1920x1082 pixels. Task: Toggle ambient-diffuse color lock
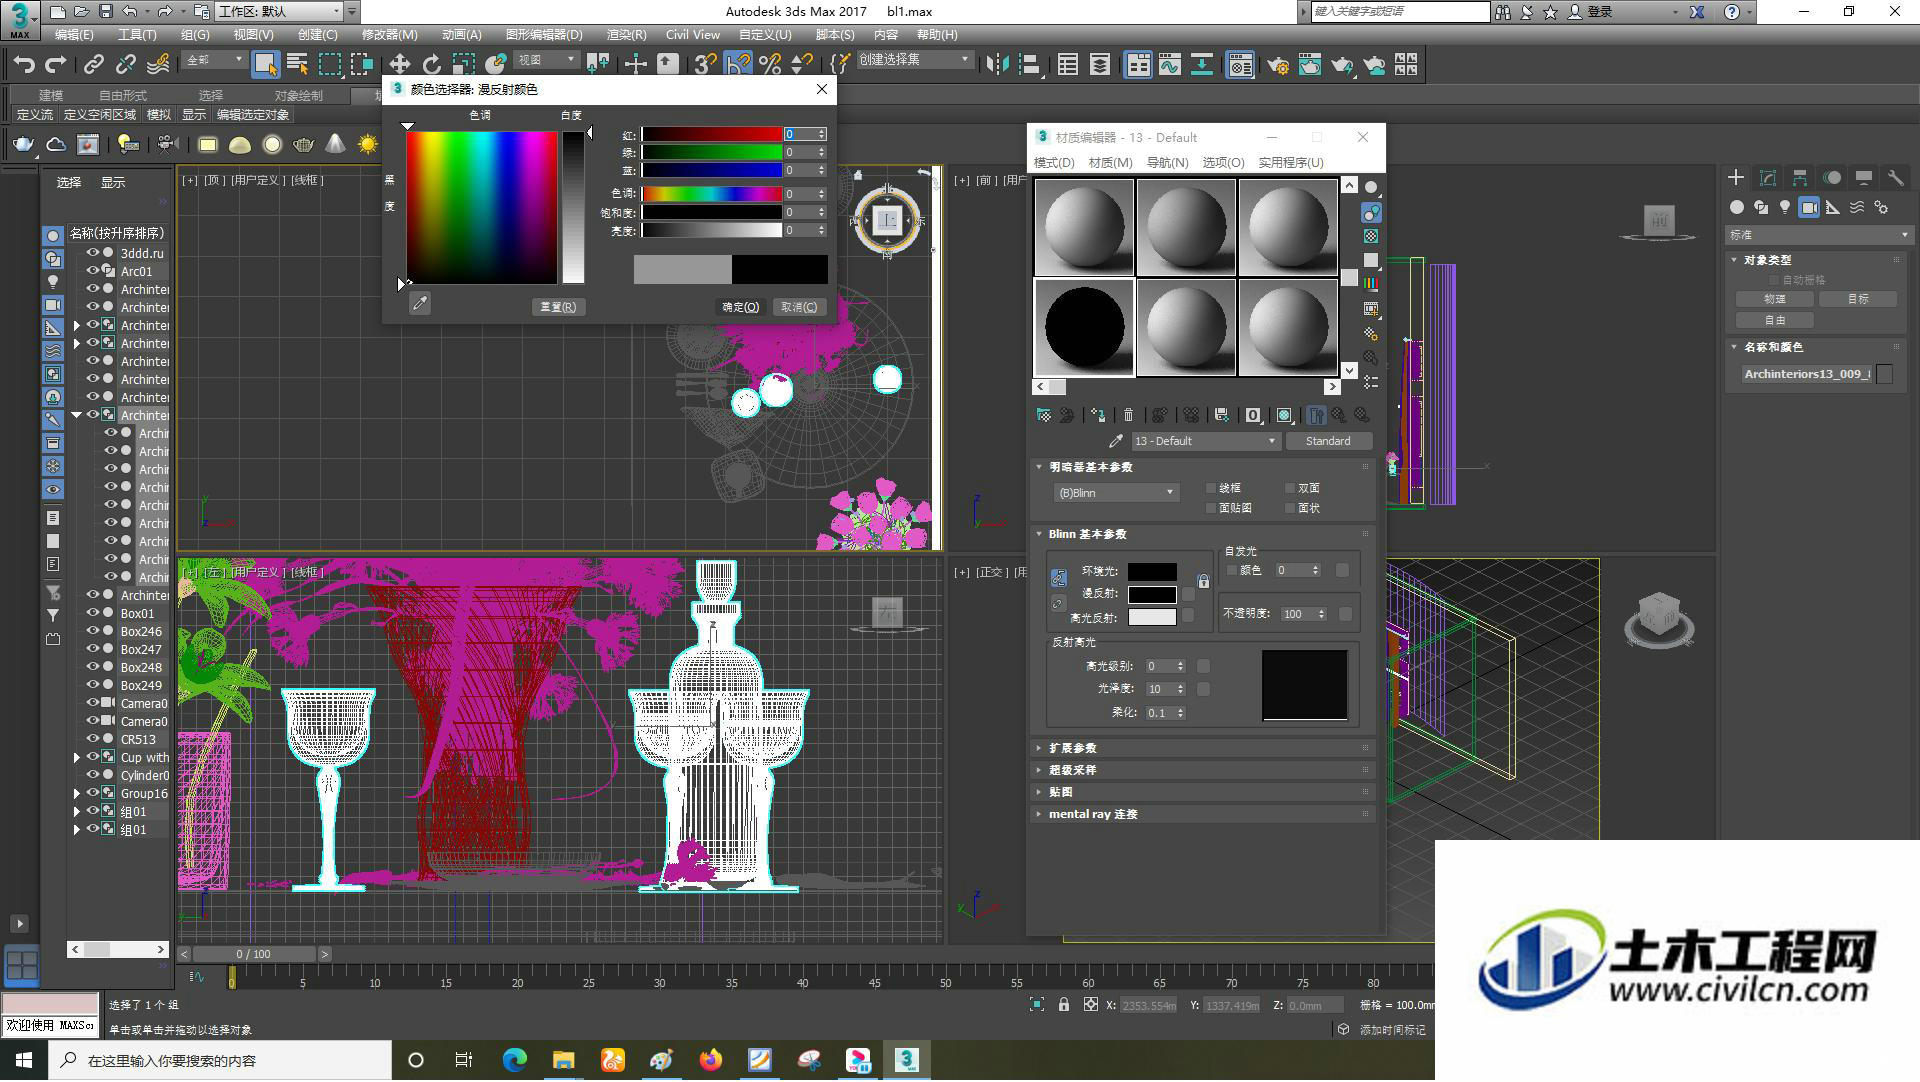click(x=1059, y=578)
